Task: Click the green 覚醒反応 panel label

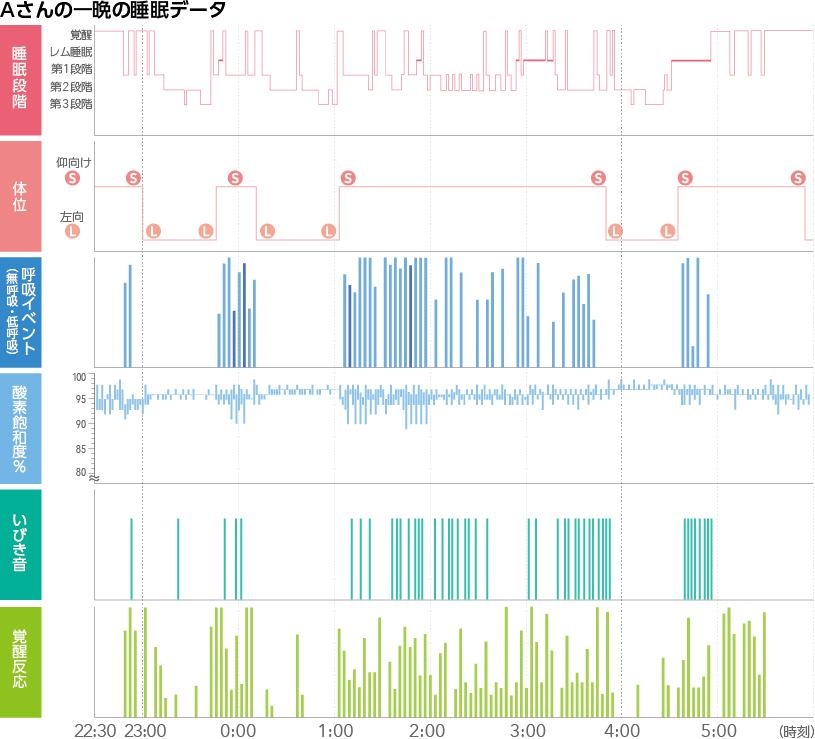Action: (21, 662)
